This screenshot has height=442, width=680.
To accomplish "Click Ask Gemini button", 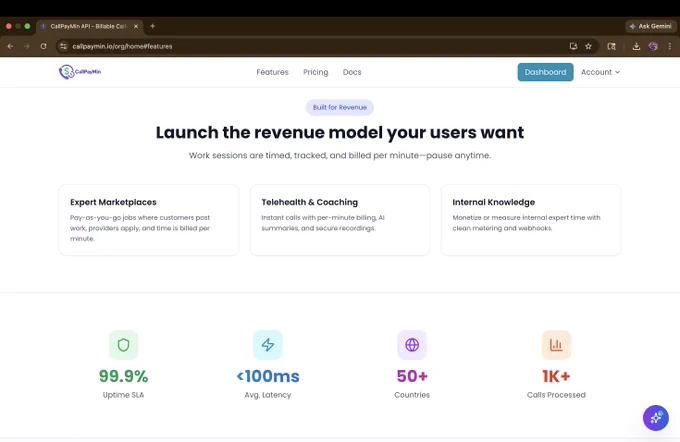I will pyautogui.click(x=651, y=26).
